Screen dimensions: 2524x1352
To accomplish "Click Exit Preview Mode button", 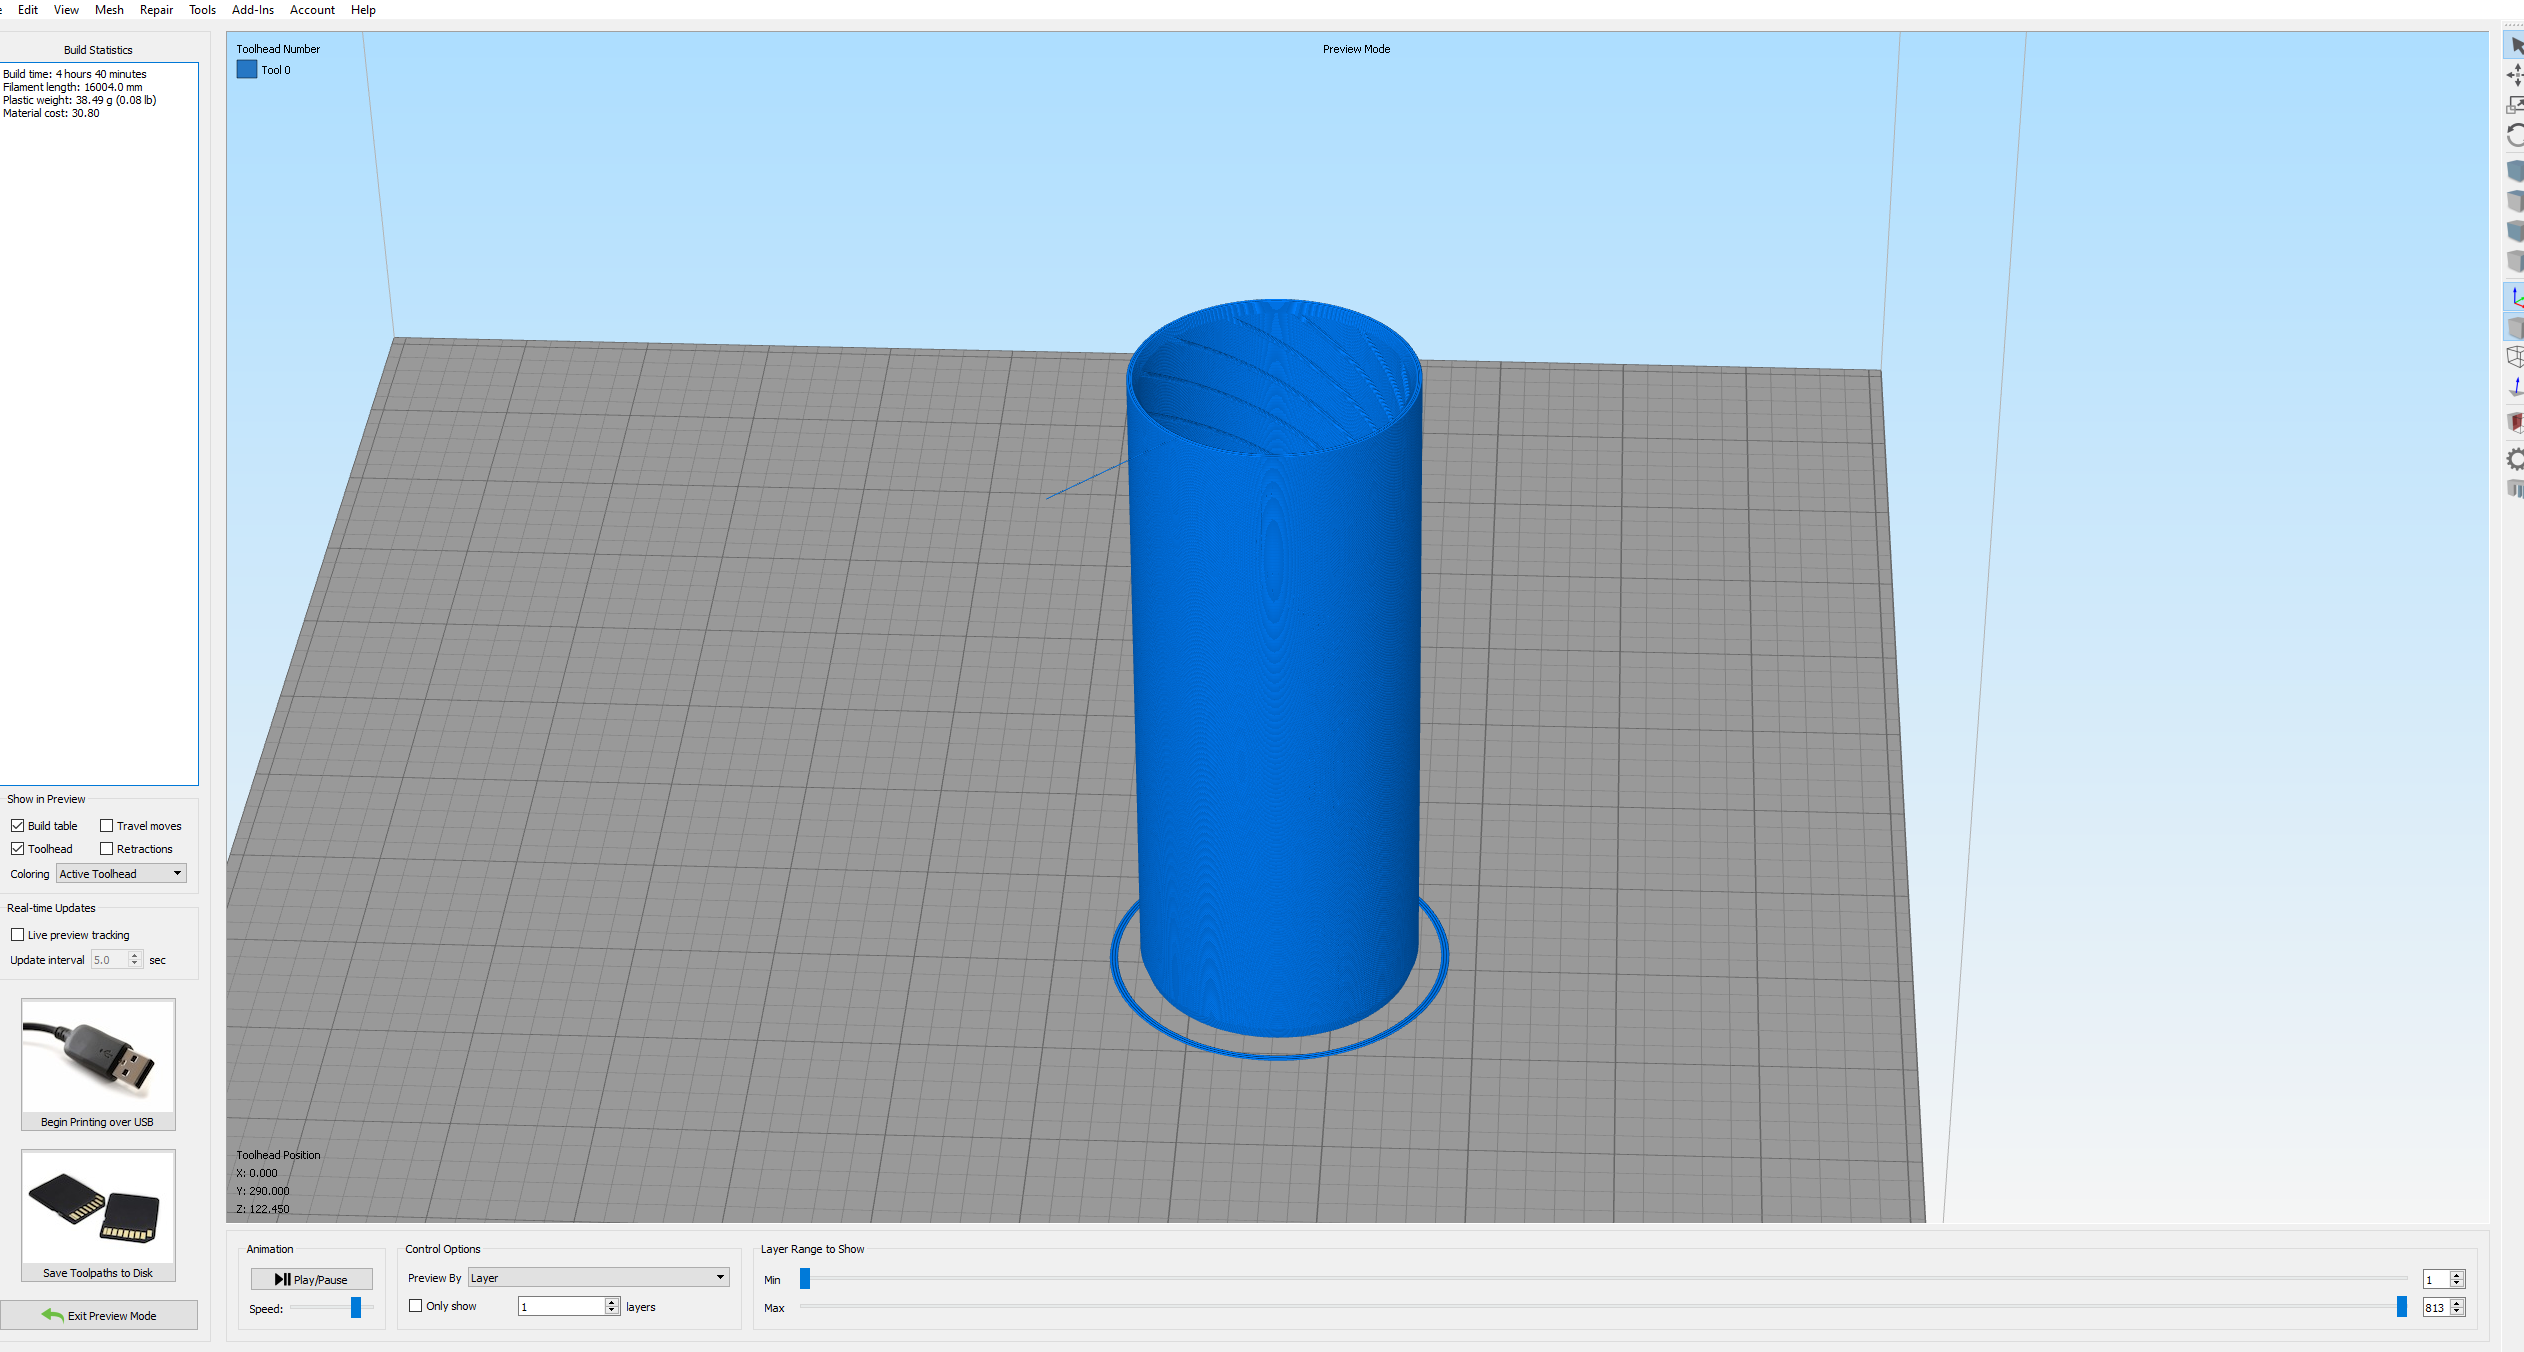I will (x=100, y=1315).
